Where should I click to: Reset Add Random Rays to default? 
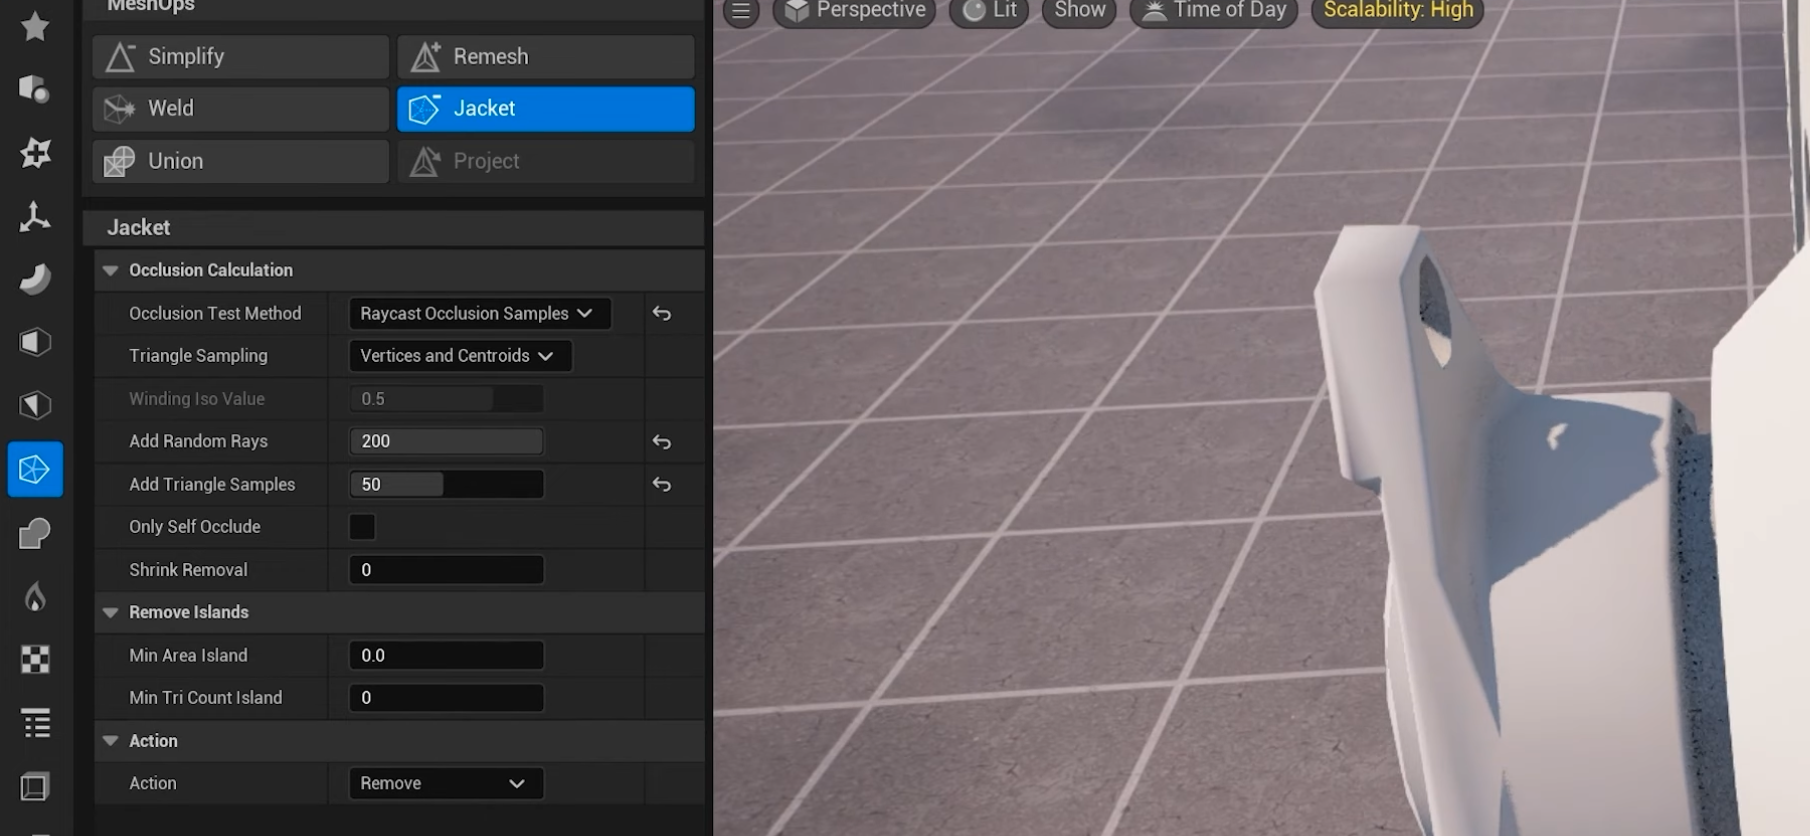[x=662, y=442]
